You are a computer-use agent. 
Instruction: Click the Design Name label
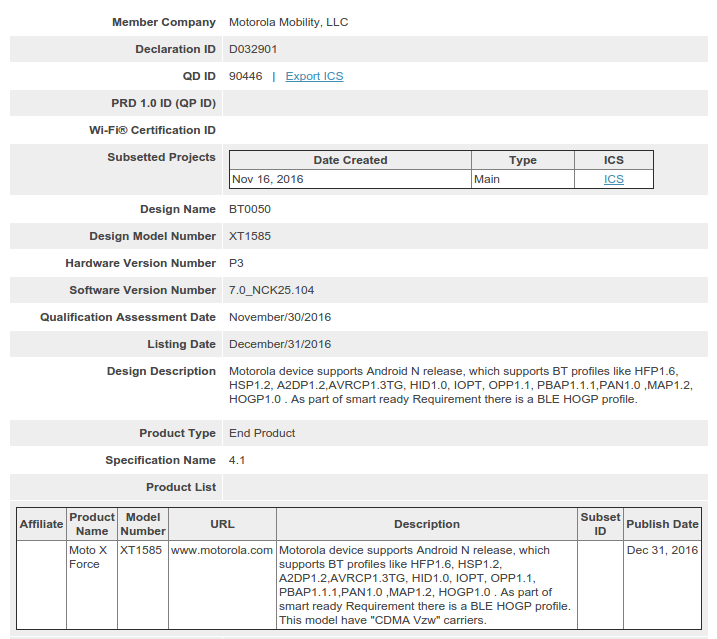(178, 209)
